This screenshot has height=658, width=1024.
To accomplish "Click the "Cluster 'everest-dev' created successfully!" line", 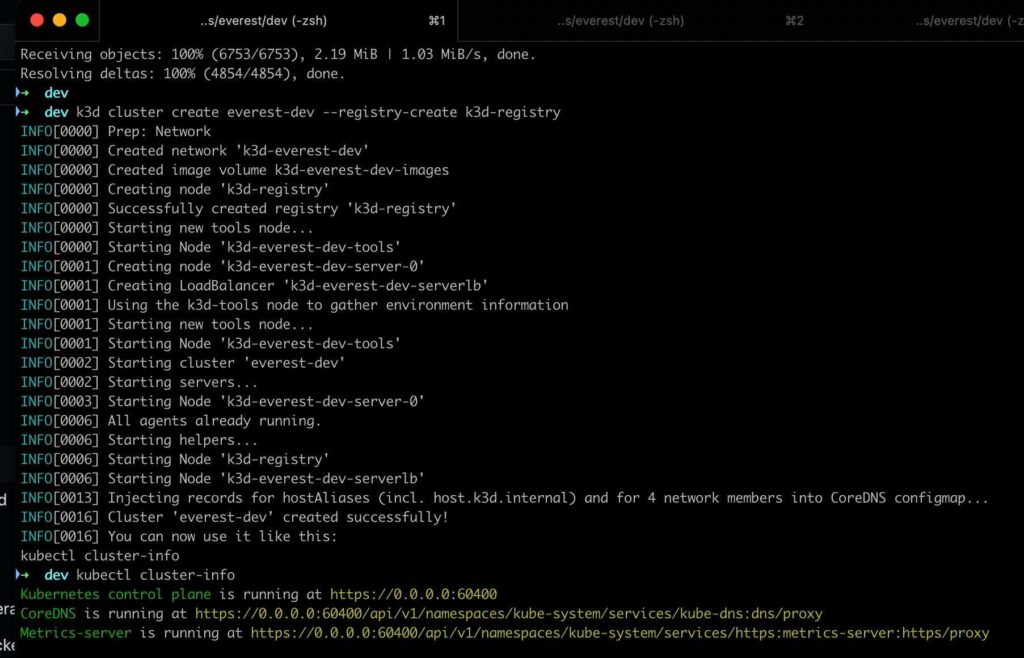I will (278, 517).
